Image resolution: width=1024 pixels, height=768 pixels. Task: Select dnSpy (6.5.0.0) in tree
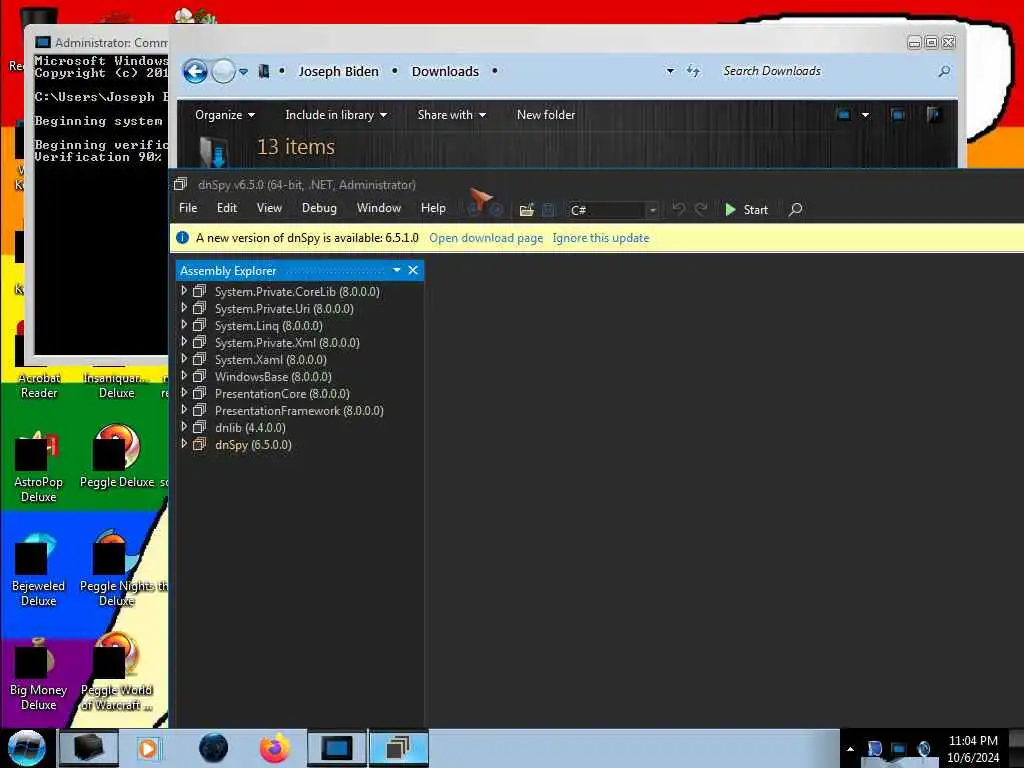coord(253,445)
